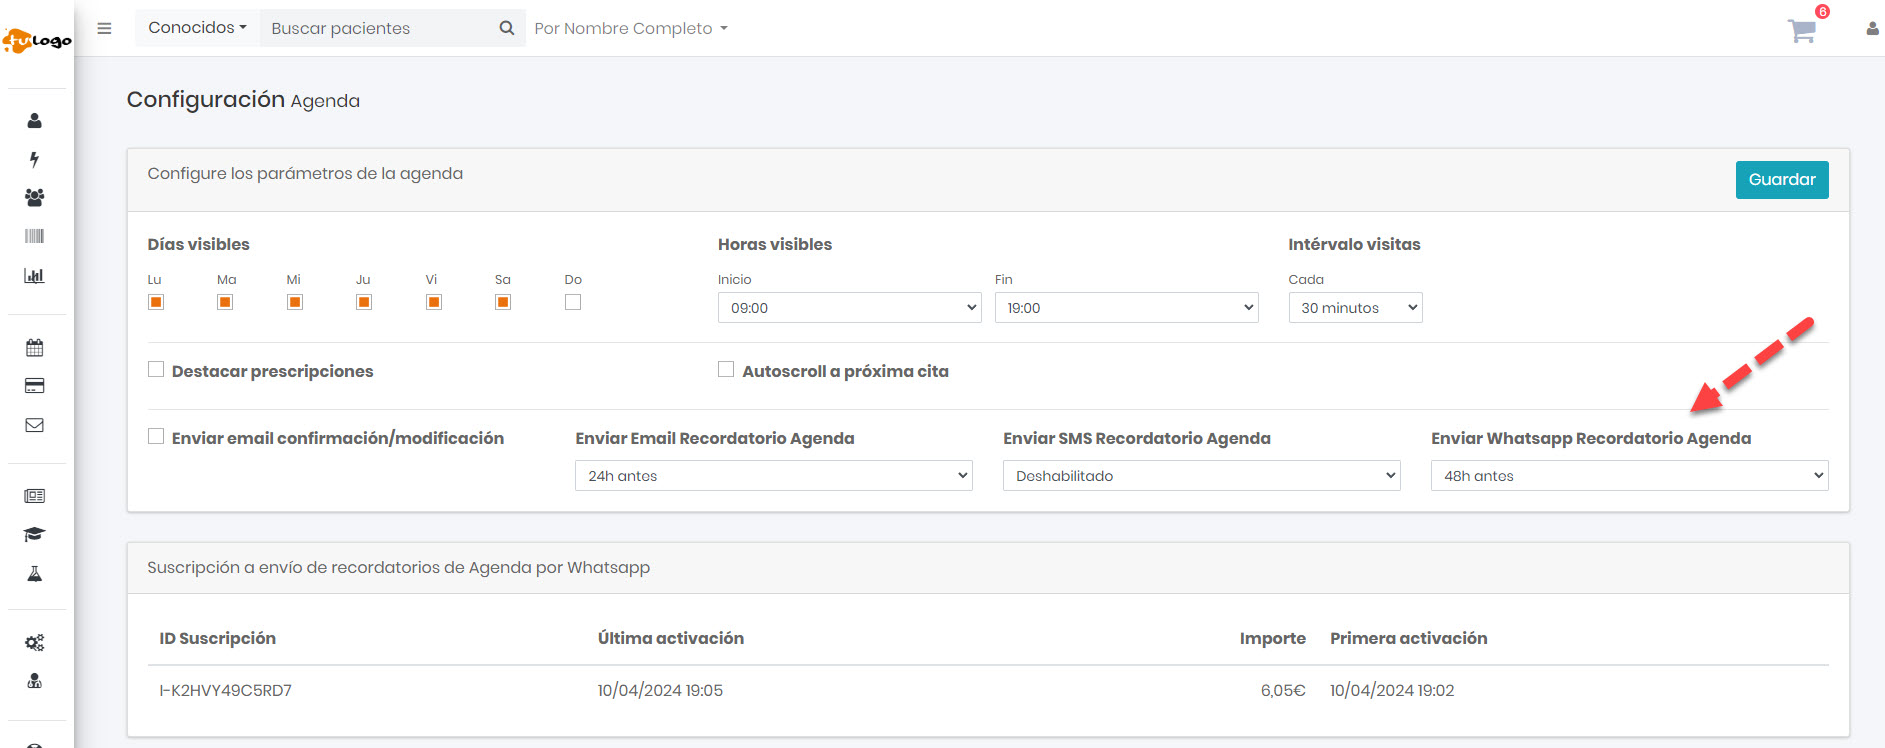Expand Enviar Whatsapp Recordatorio dropdown

coord(1629,476)
